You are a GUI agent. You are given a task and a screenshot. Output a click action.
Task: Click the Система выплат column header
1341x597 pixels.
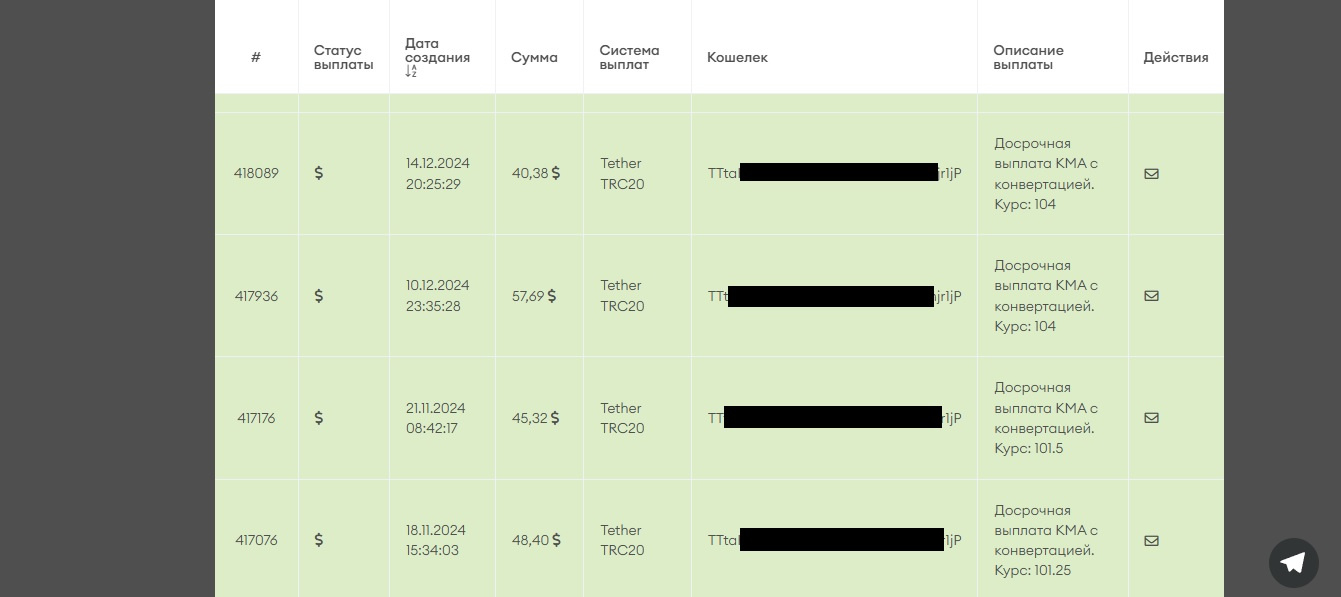pos(629,58)
